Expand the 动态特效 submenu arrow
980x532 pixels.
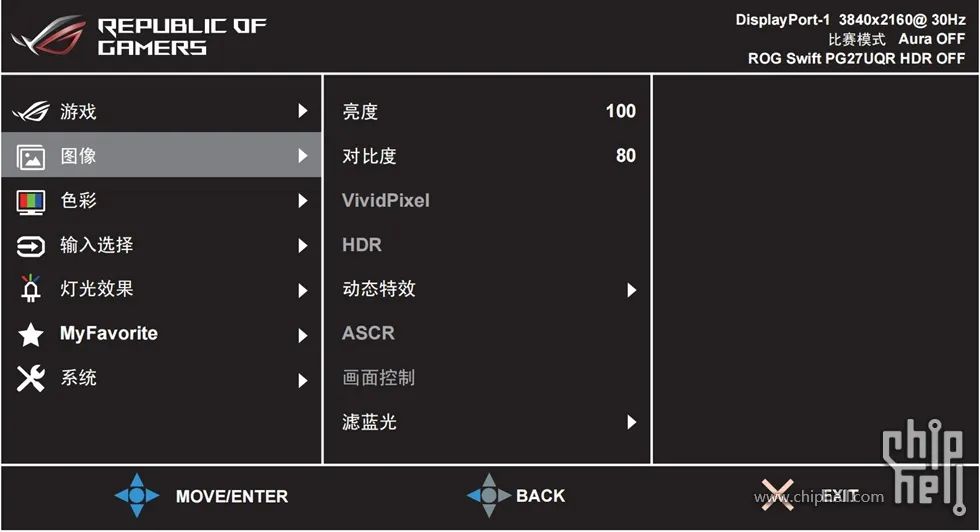pyautogui.click(x=631, y=290)
